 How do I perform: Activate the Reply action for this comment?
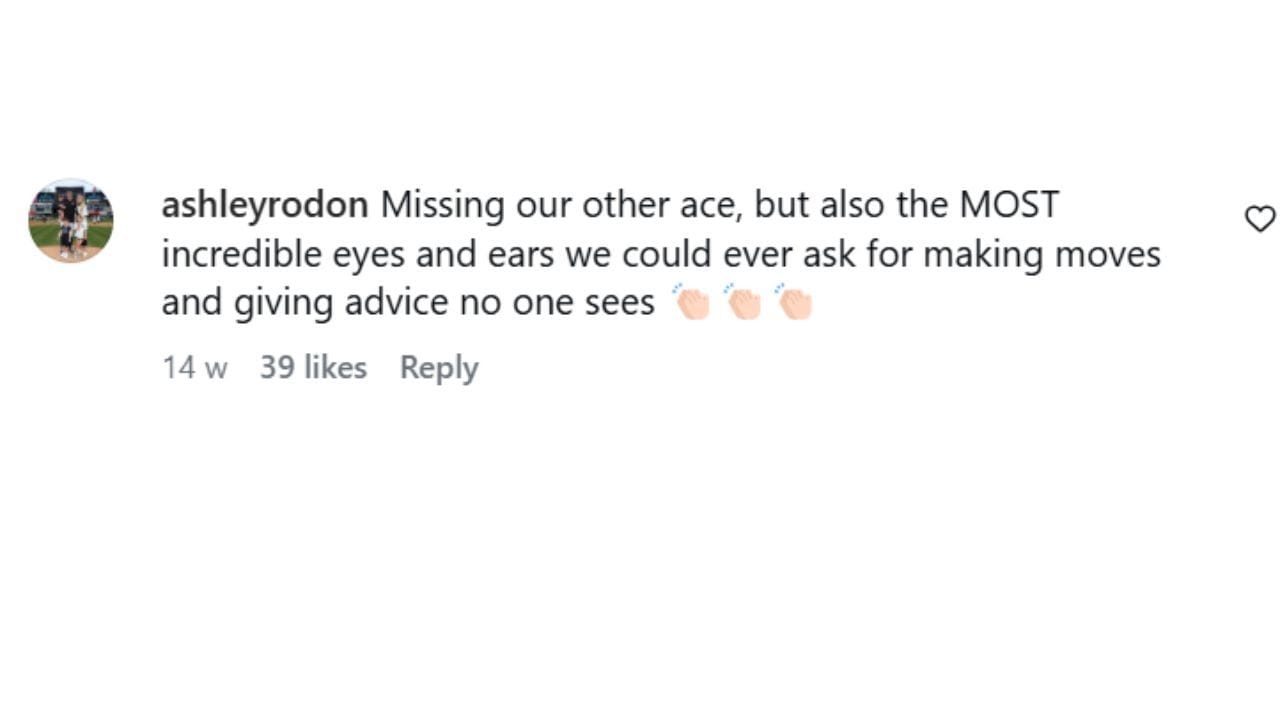pyautogui.click(x=438, y=367)
